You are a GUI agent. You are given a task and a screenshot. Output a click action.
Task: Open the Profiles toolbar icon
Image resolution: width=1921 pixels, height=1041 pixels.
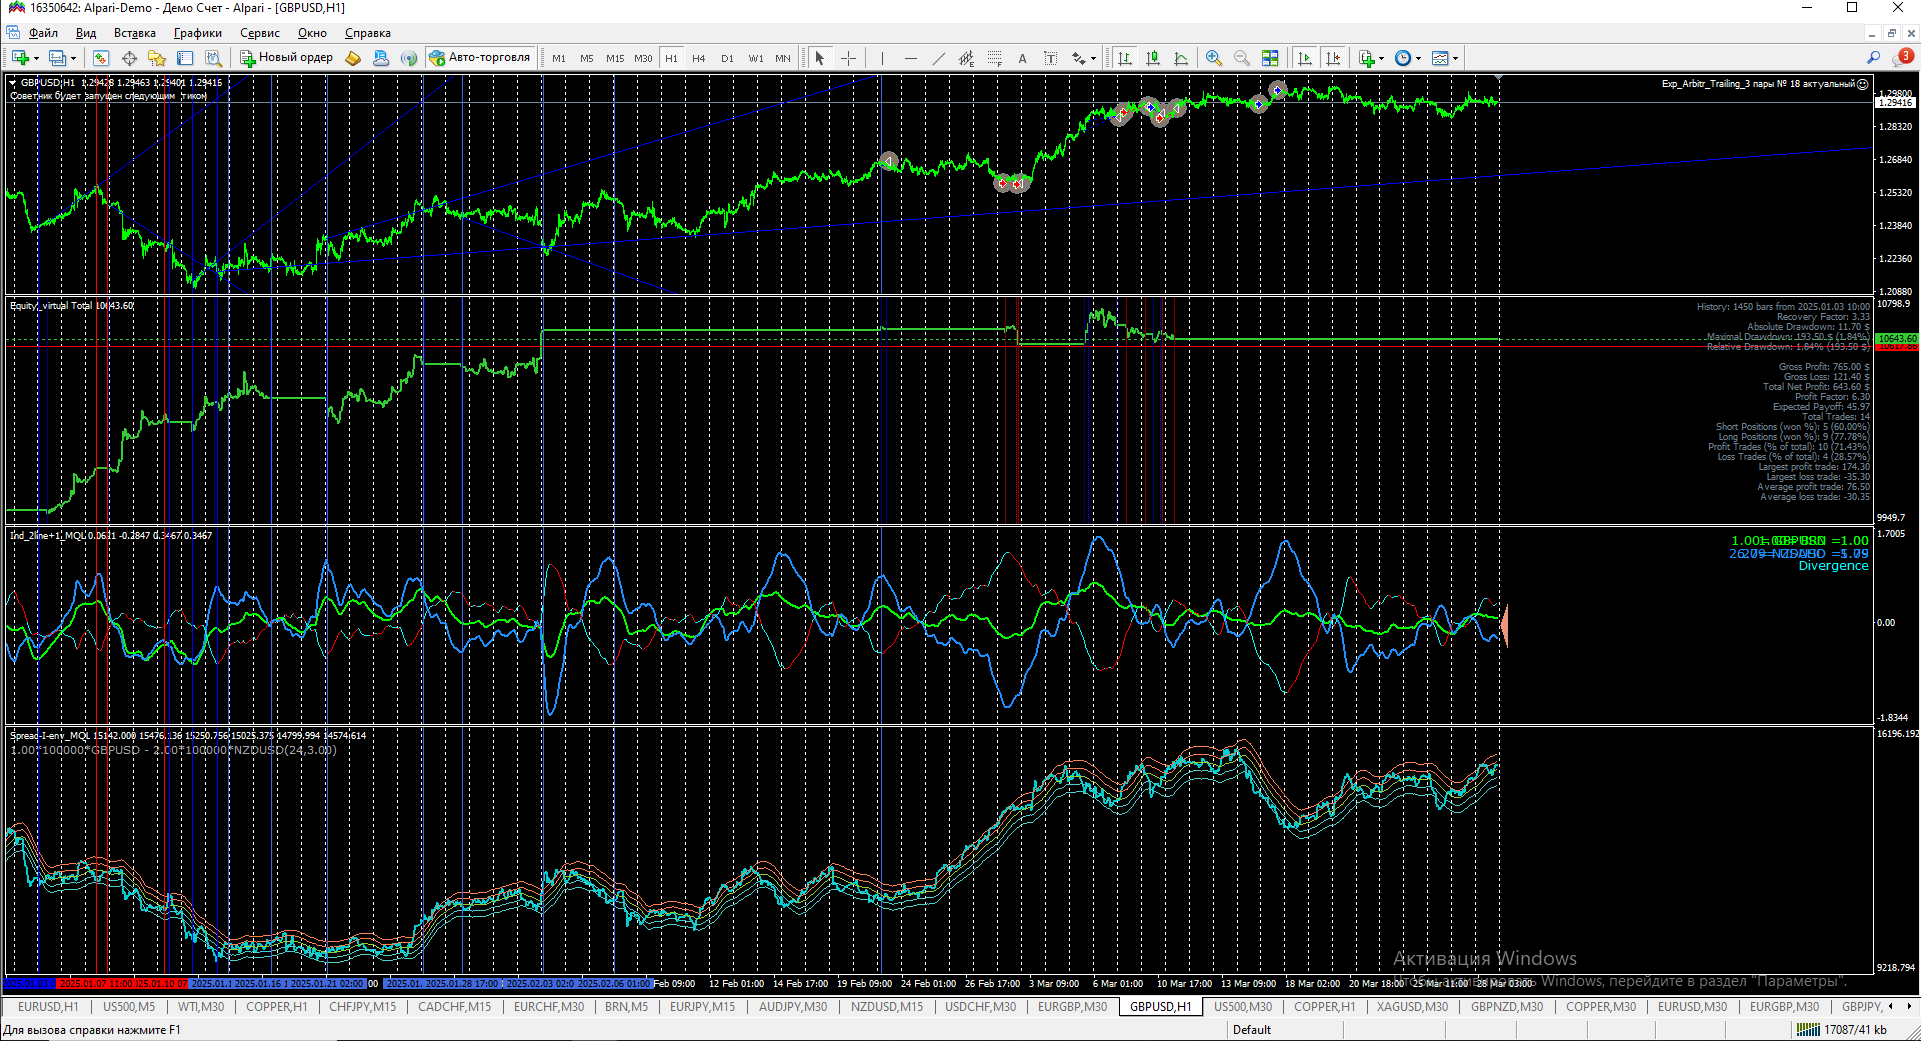click(x=57, y=58)
